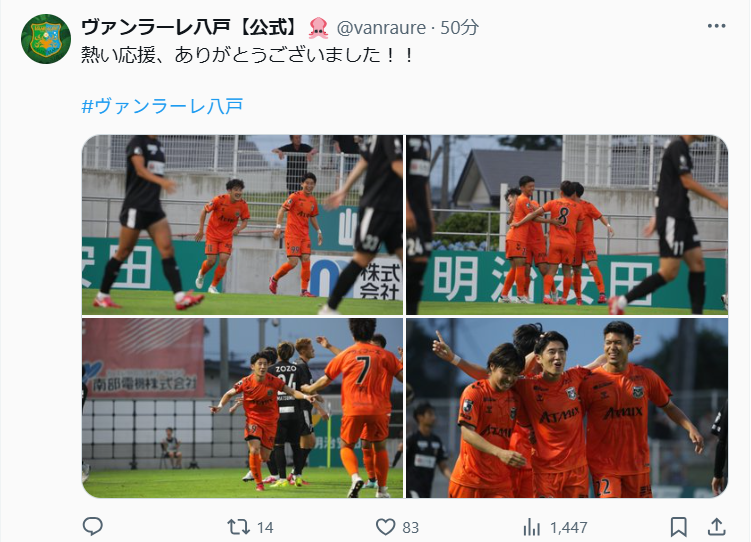
Task: Click the repost arrows icon
Action: 238,527
